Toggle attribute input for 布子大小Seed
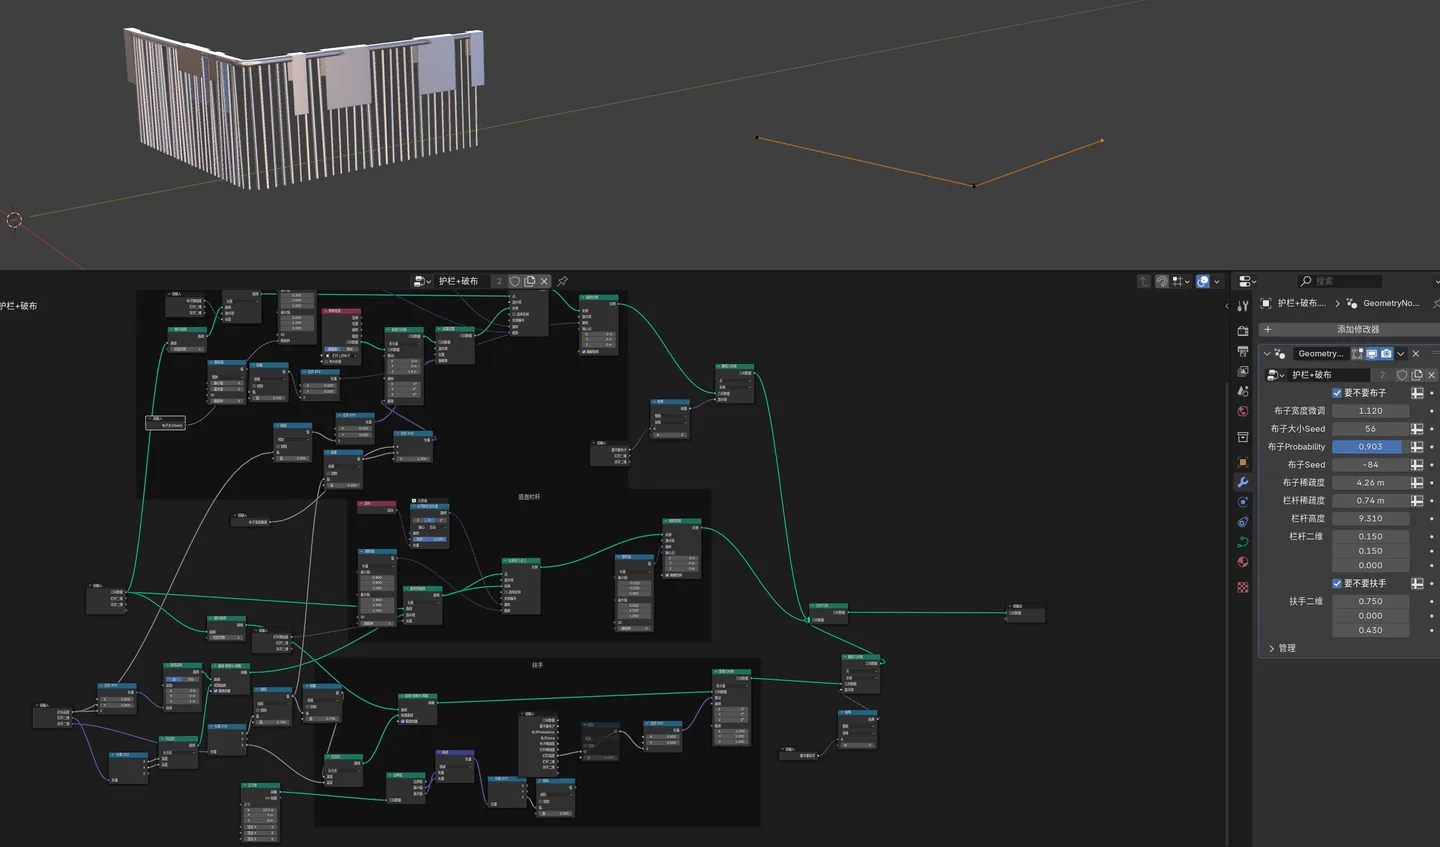 1417,429
